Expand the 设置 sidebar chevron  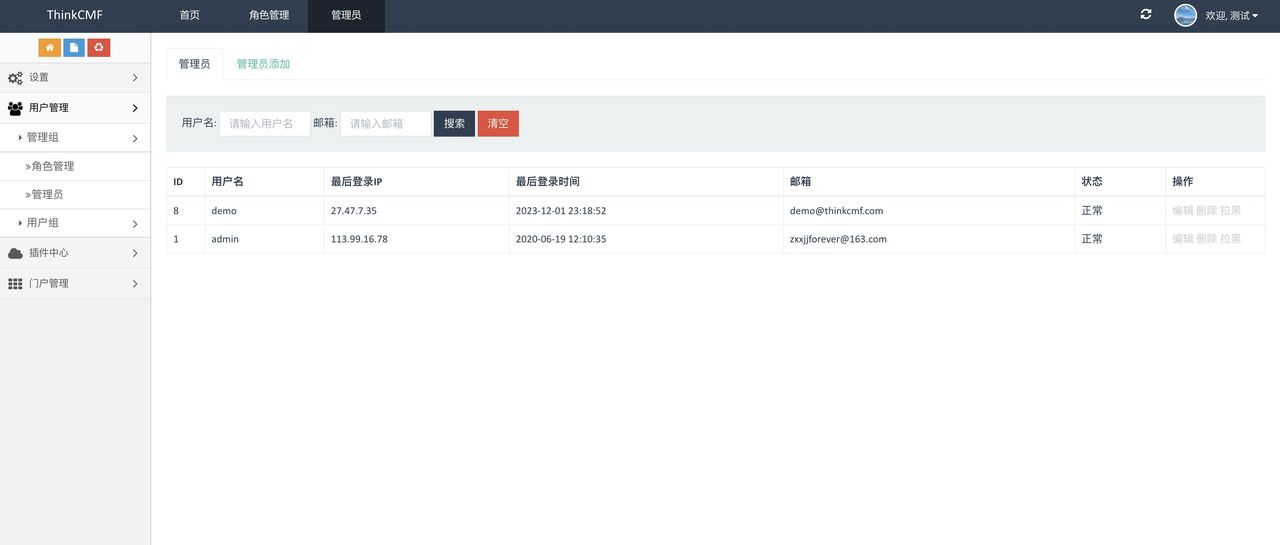(x=135, y=78)
